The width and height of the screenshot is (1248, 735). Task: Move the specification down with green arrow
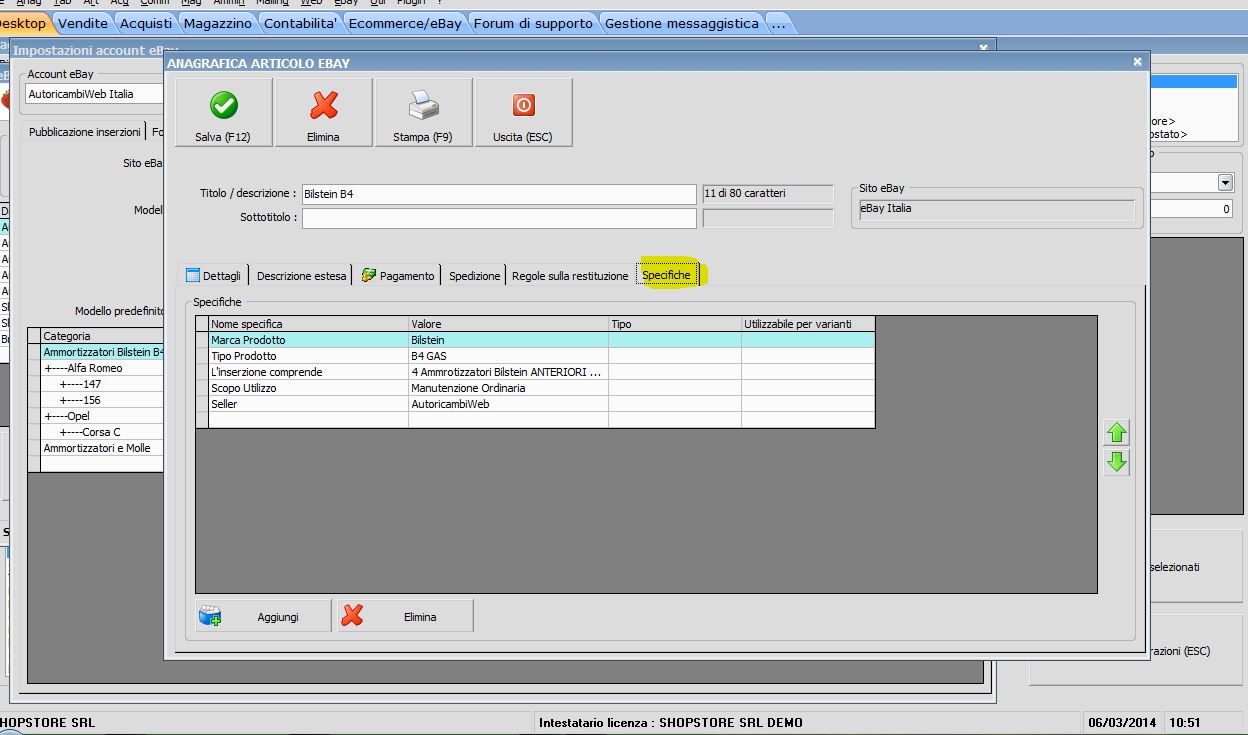point(1117,462)
